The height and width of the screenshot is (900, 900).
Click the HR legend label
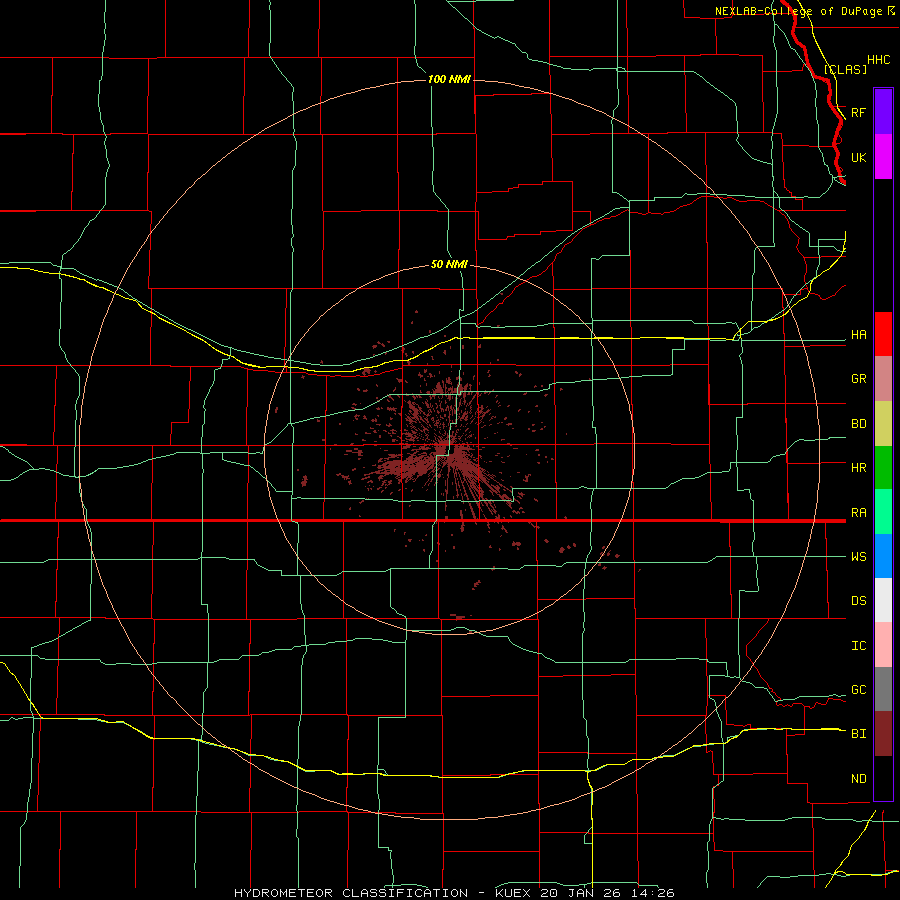[x=858, y=468]
